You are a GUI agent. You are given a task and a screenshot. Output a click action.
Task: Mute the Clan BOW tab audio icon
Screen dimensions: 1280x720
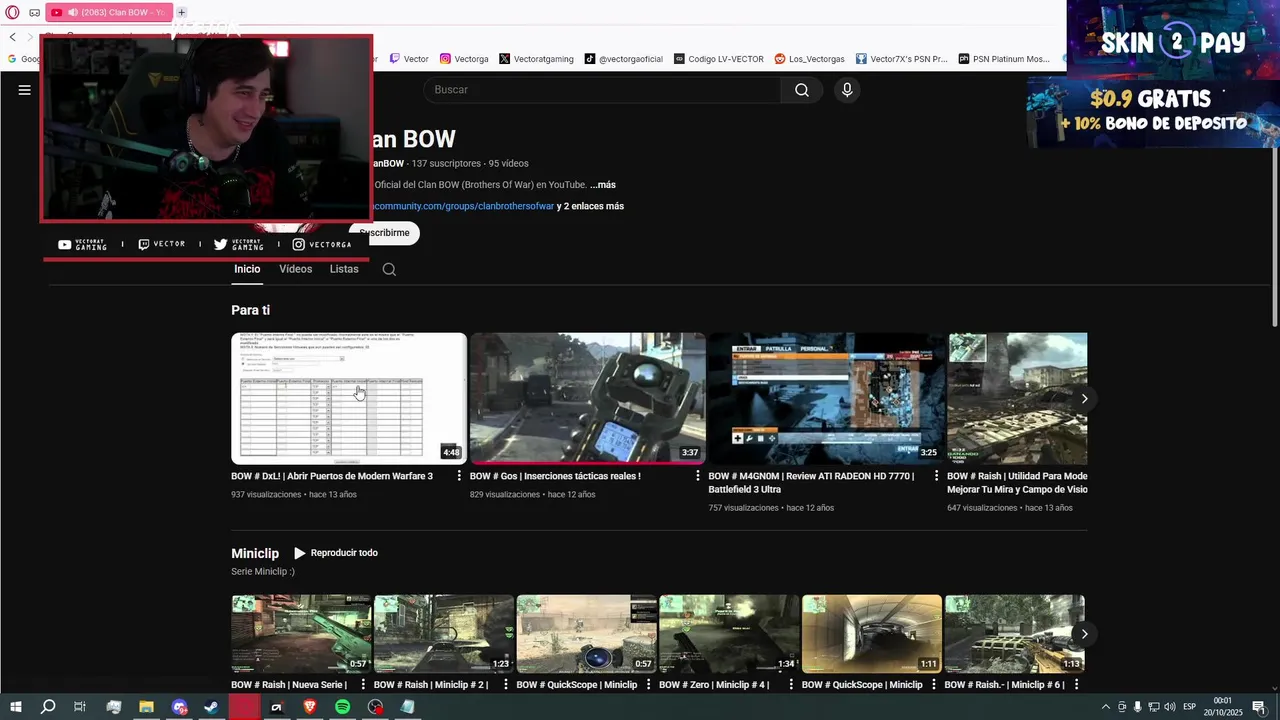(x=73, y=12)
